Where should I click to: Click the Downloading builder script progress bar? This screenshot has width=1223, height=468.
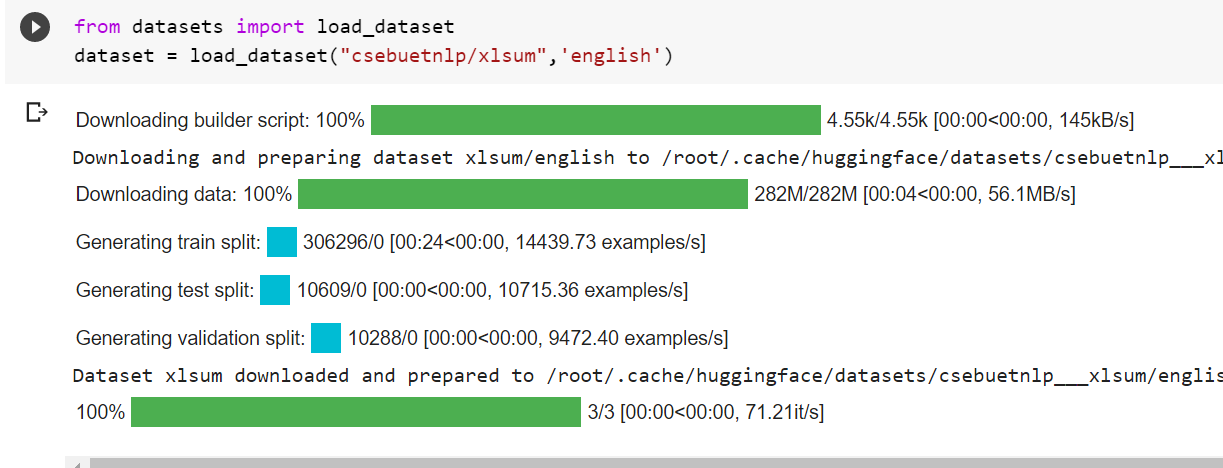tap(596, 120)
